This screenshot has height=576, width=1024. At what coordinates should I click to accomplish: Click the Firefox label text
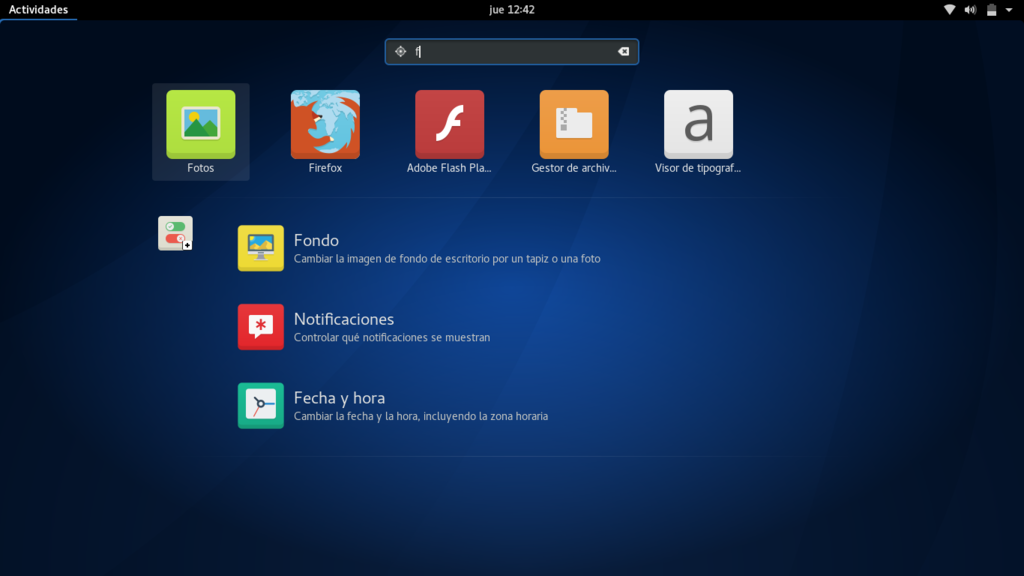click(325, 168)
